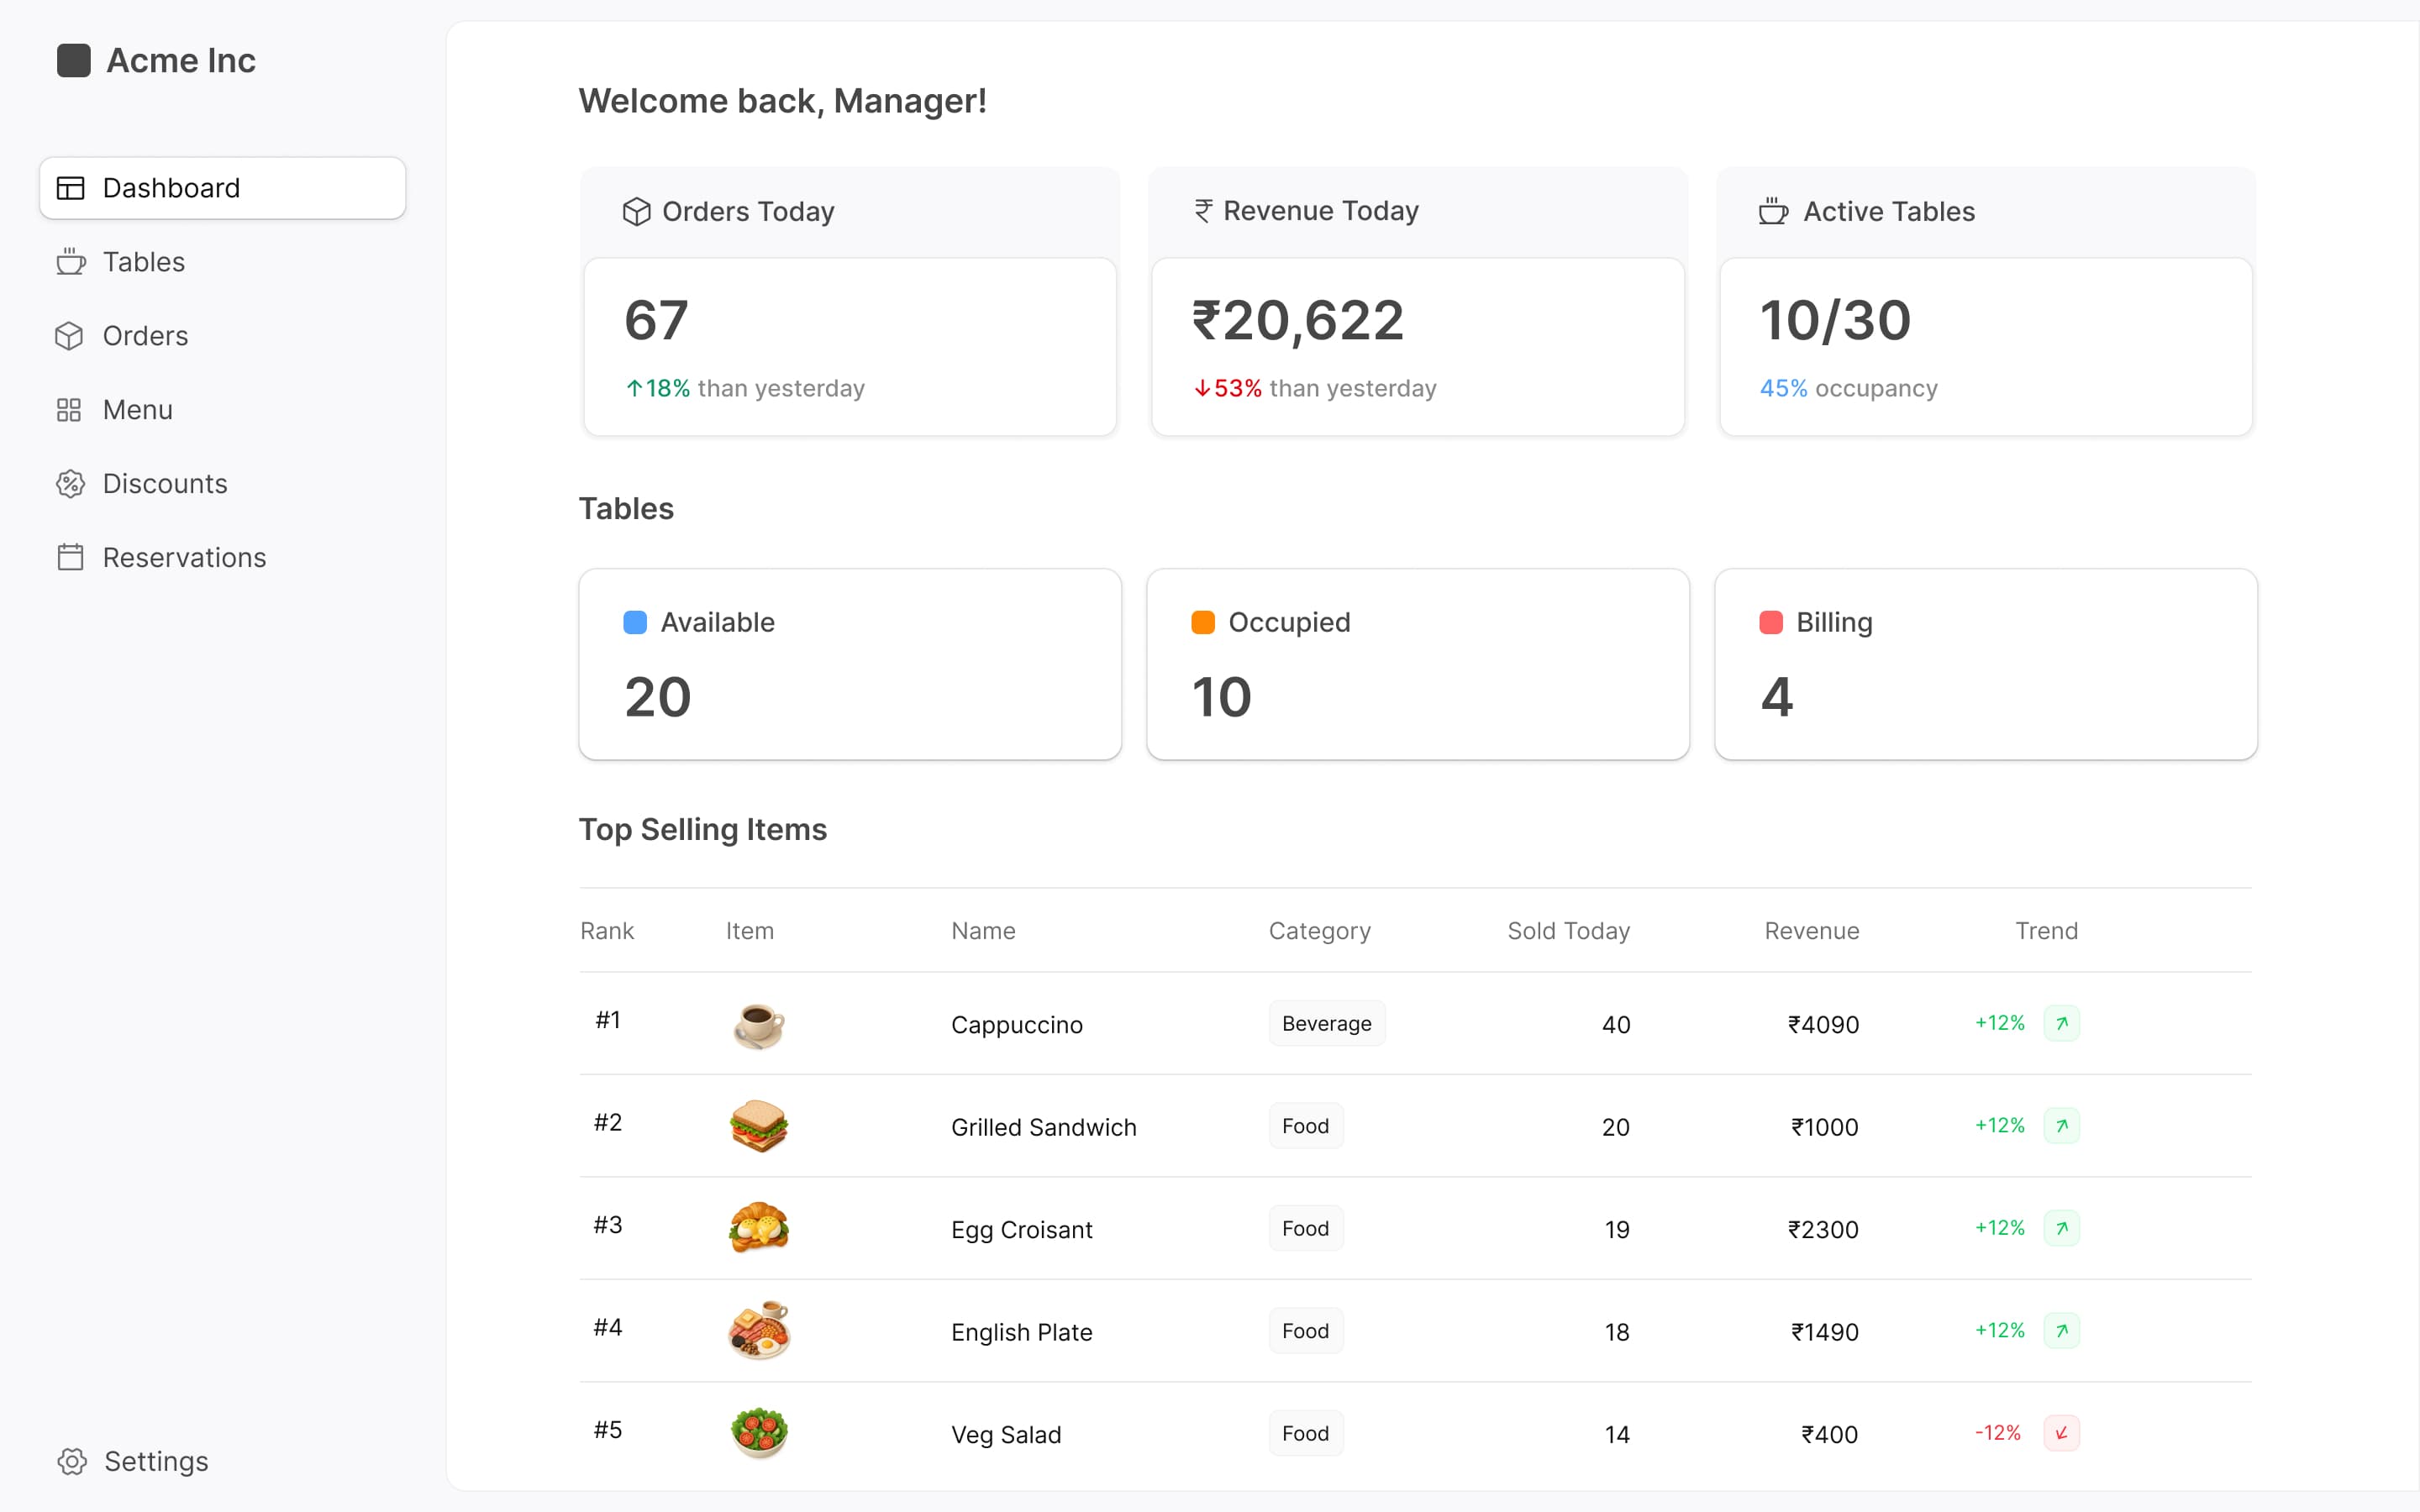Open the Occupied tables card
This screenshot has width=2420, height=1512.
coord(1417,664)
